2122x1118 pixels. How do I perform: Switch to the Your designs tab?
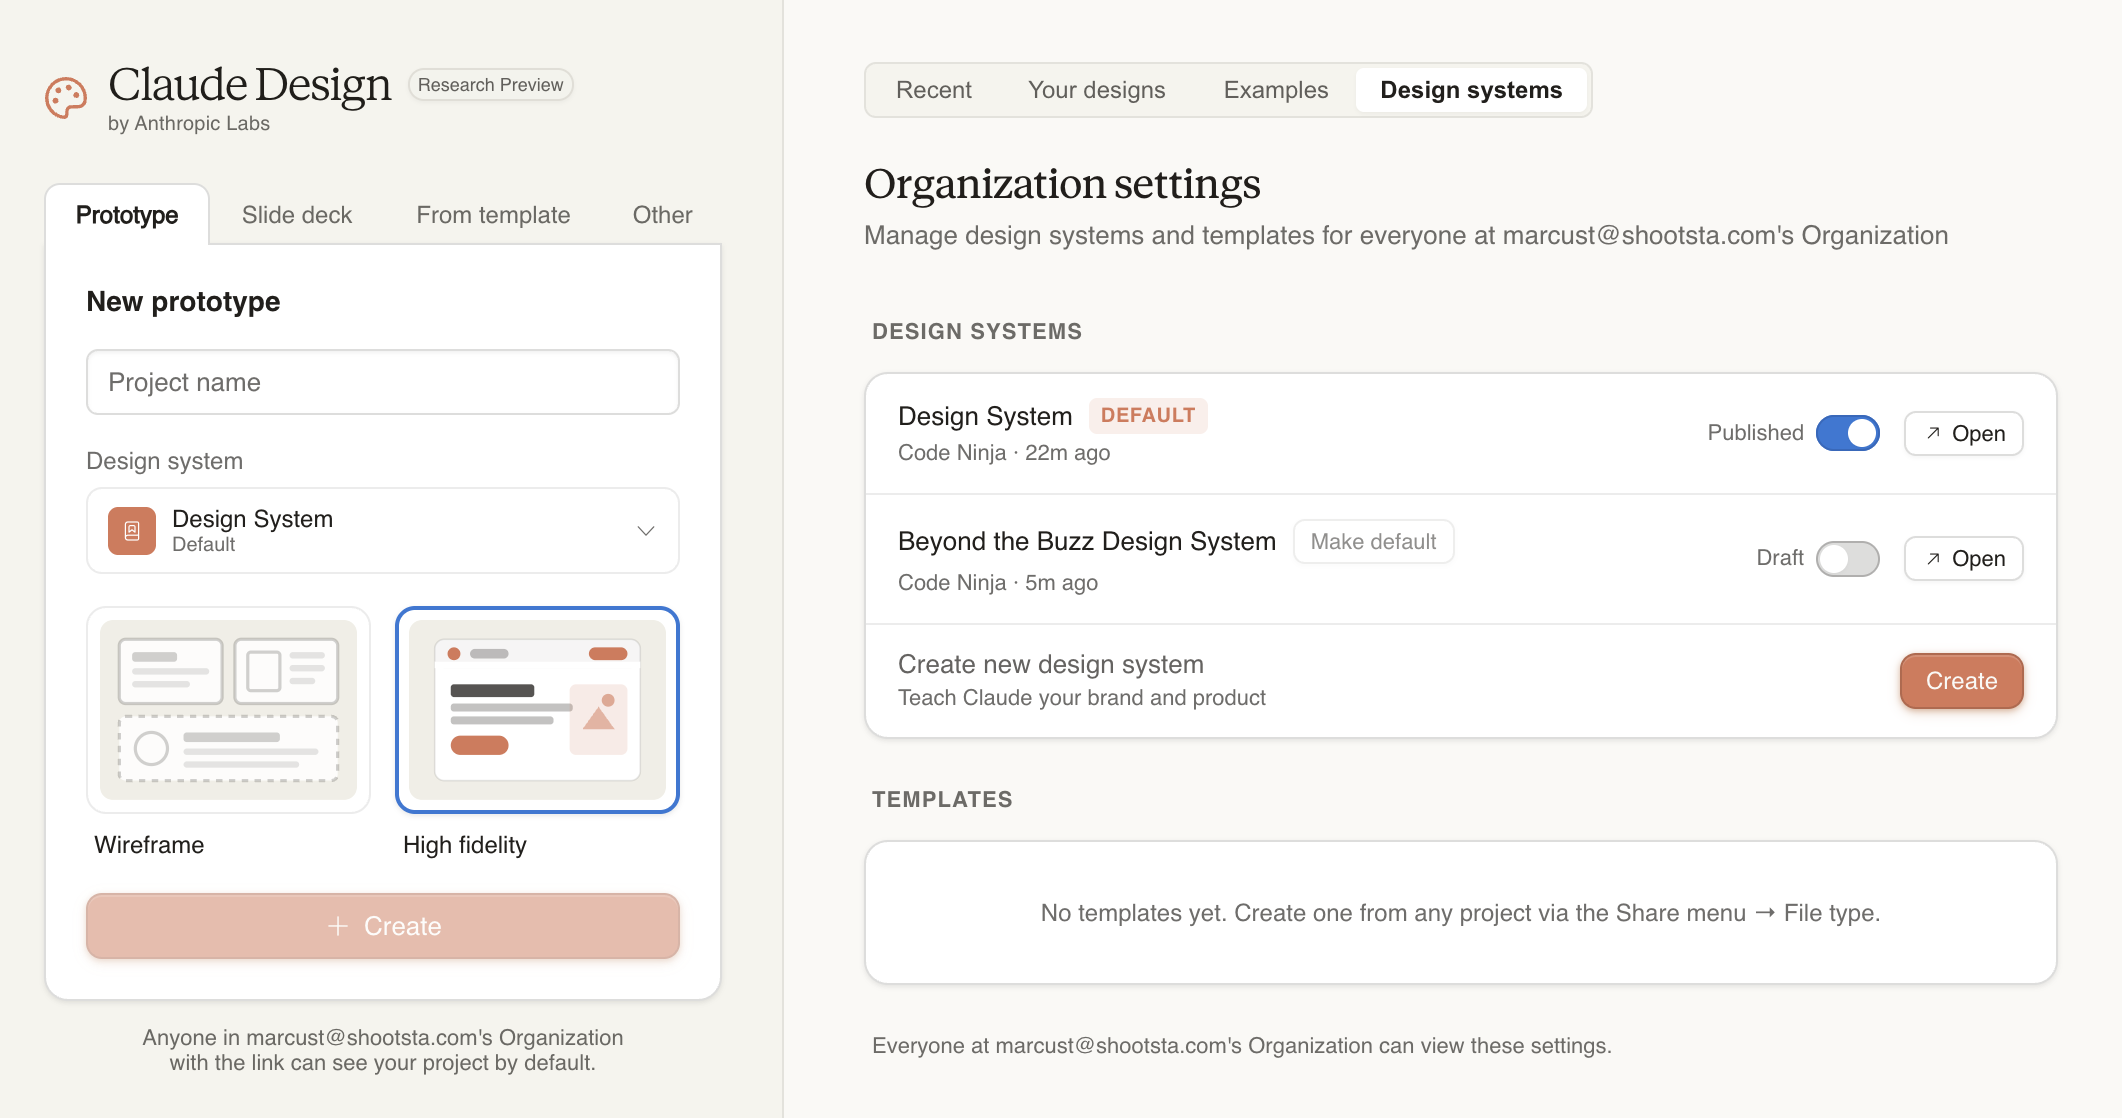pyautogui.click(x=1096, y=89)
